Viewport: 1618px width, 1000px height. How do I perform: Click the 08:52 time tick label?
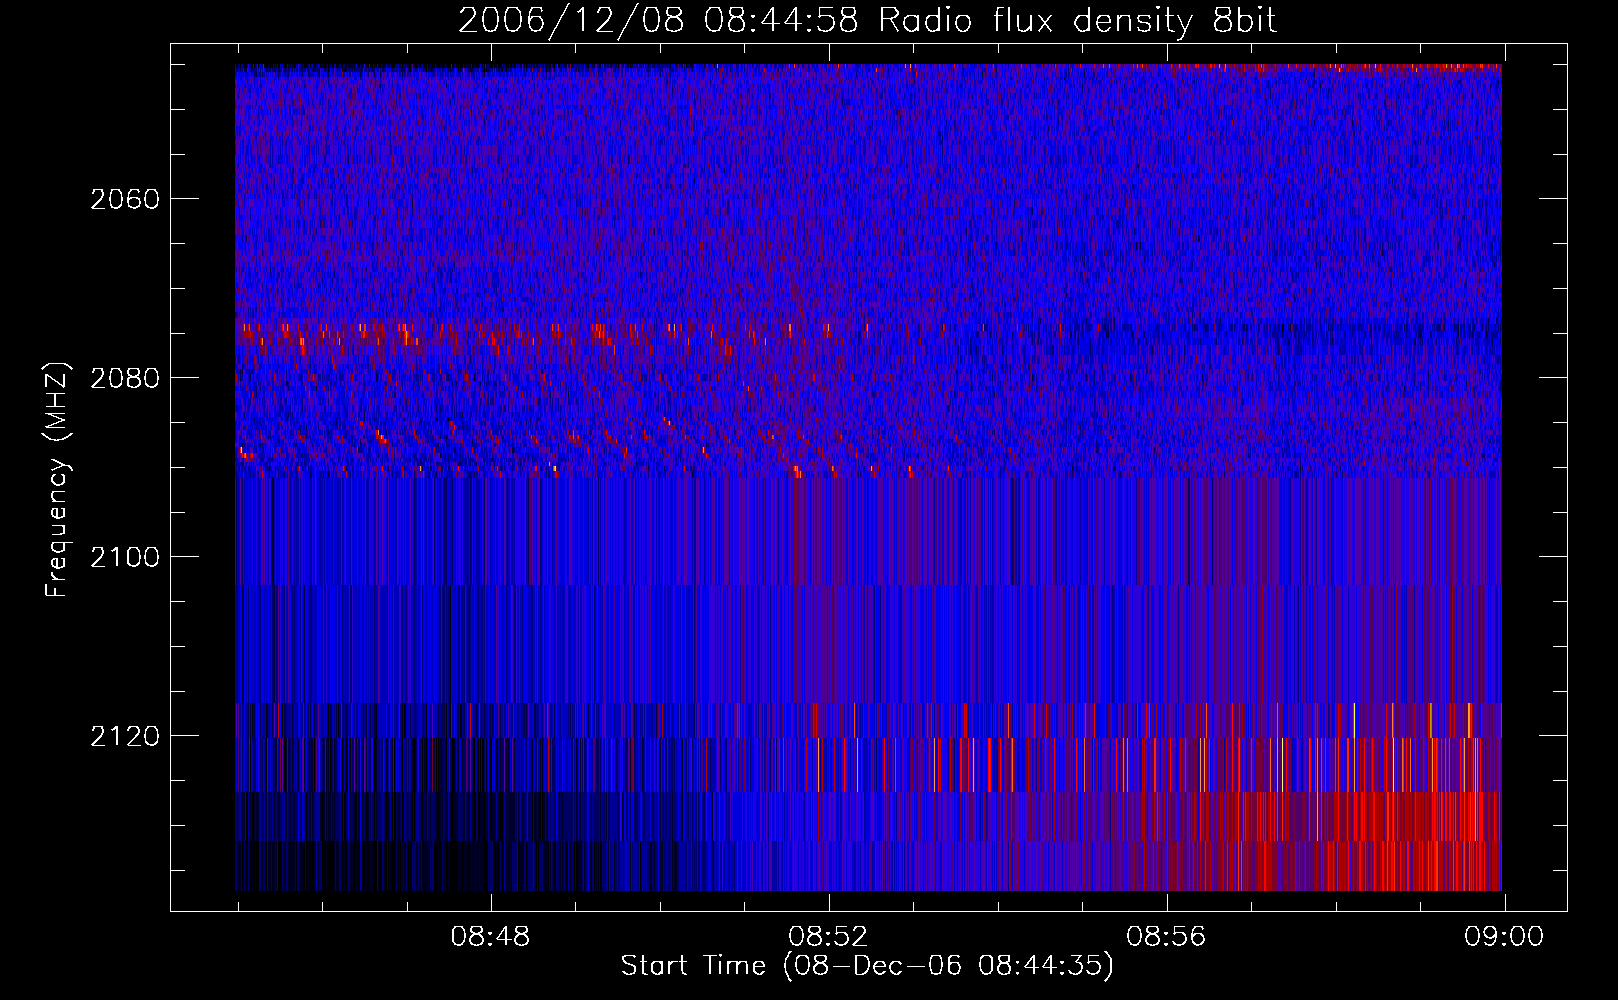tap(828, 937)
